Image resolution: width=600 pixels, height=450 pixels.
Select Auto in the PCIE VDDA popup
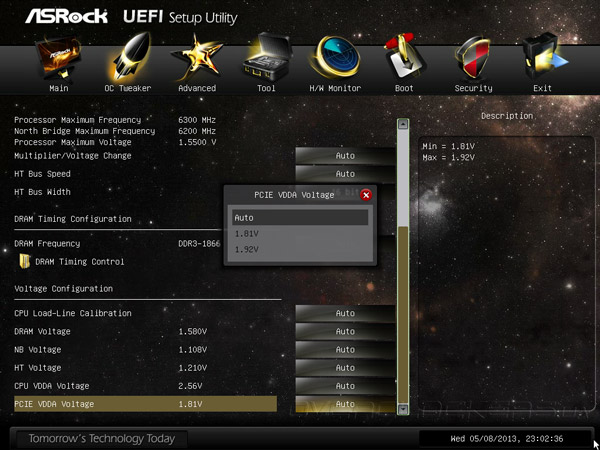point(300,218)
